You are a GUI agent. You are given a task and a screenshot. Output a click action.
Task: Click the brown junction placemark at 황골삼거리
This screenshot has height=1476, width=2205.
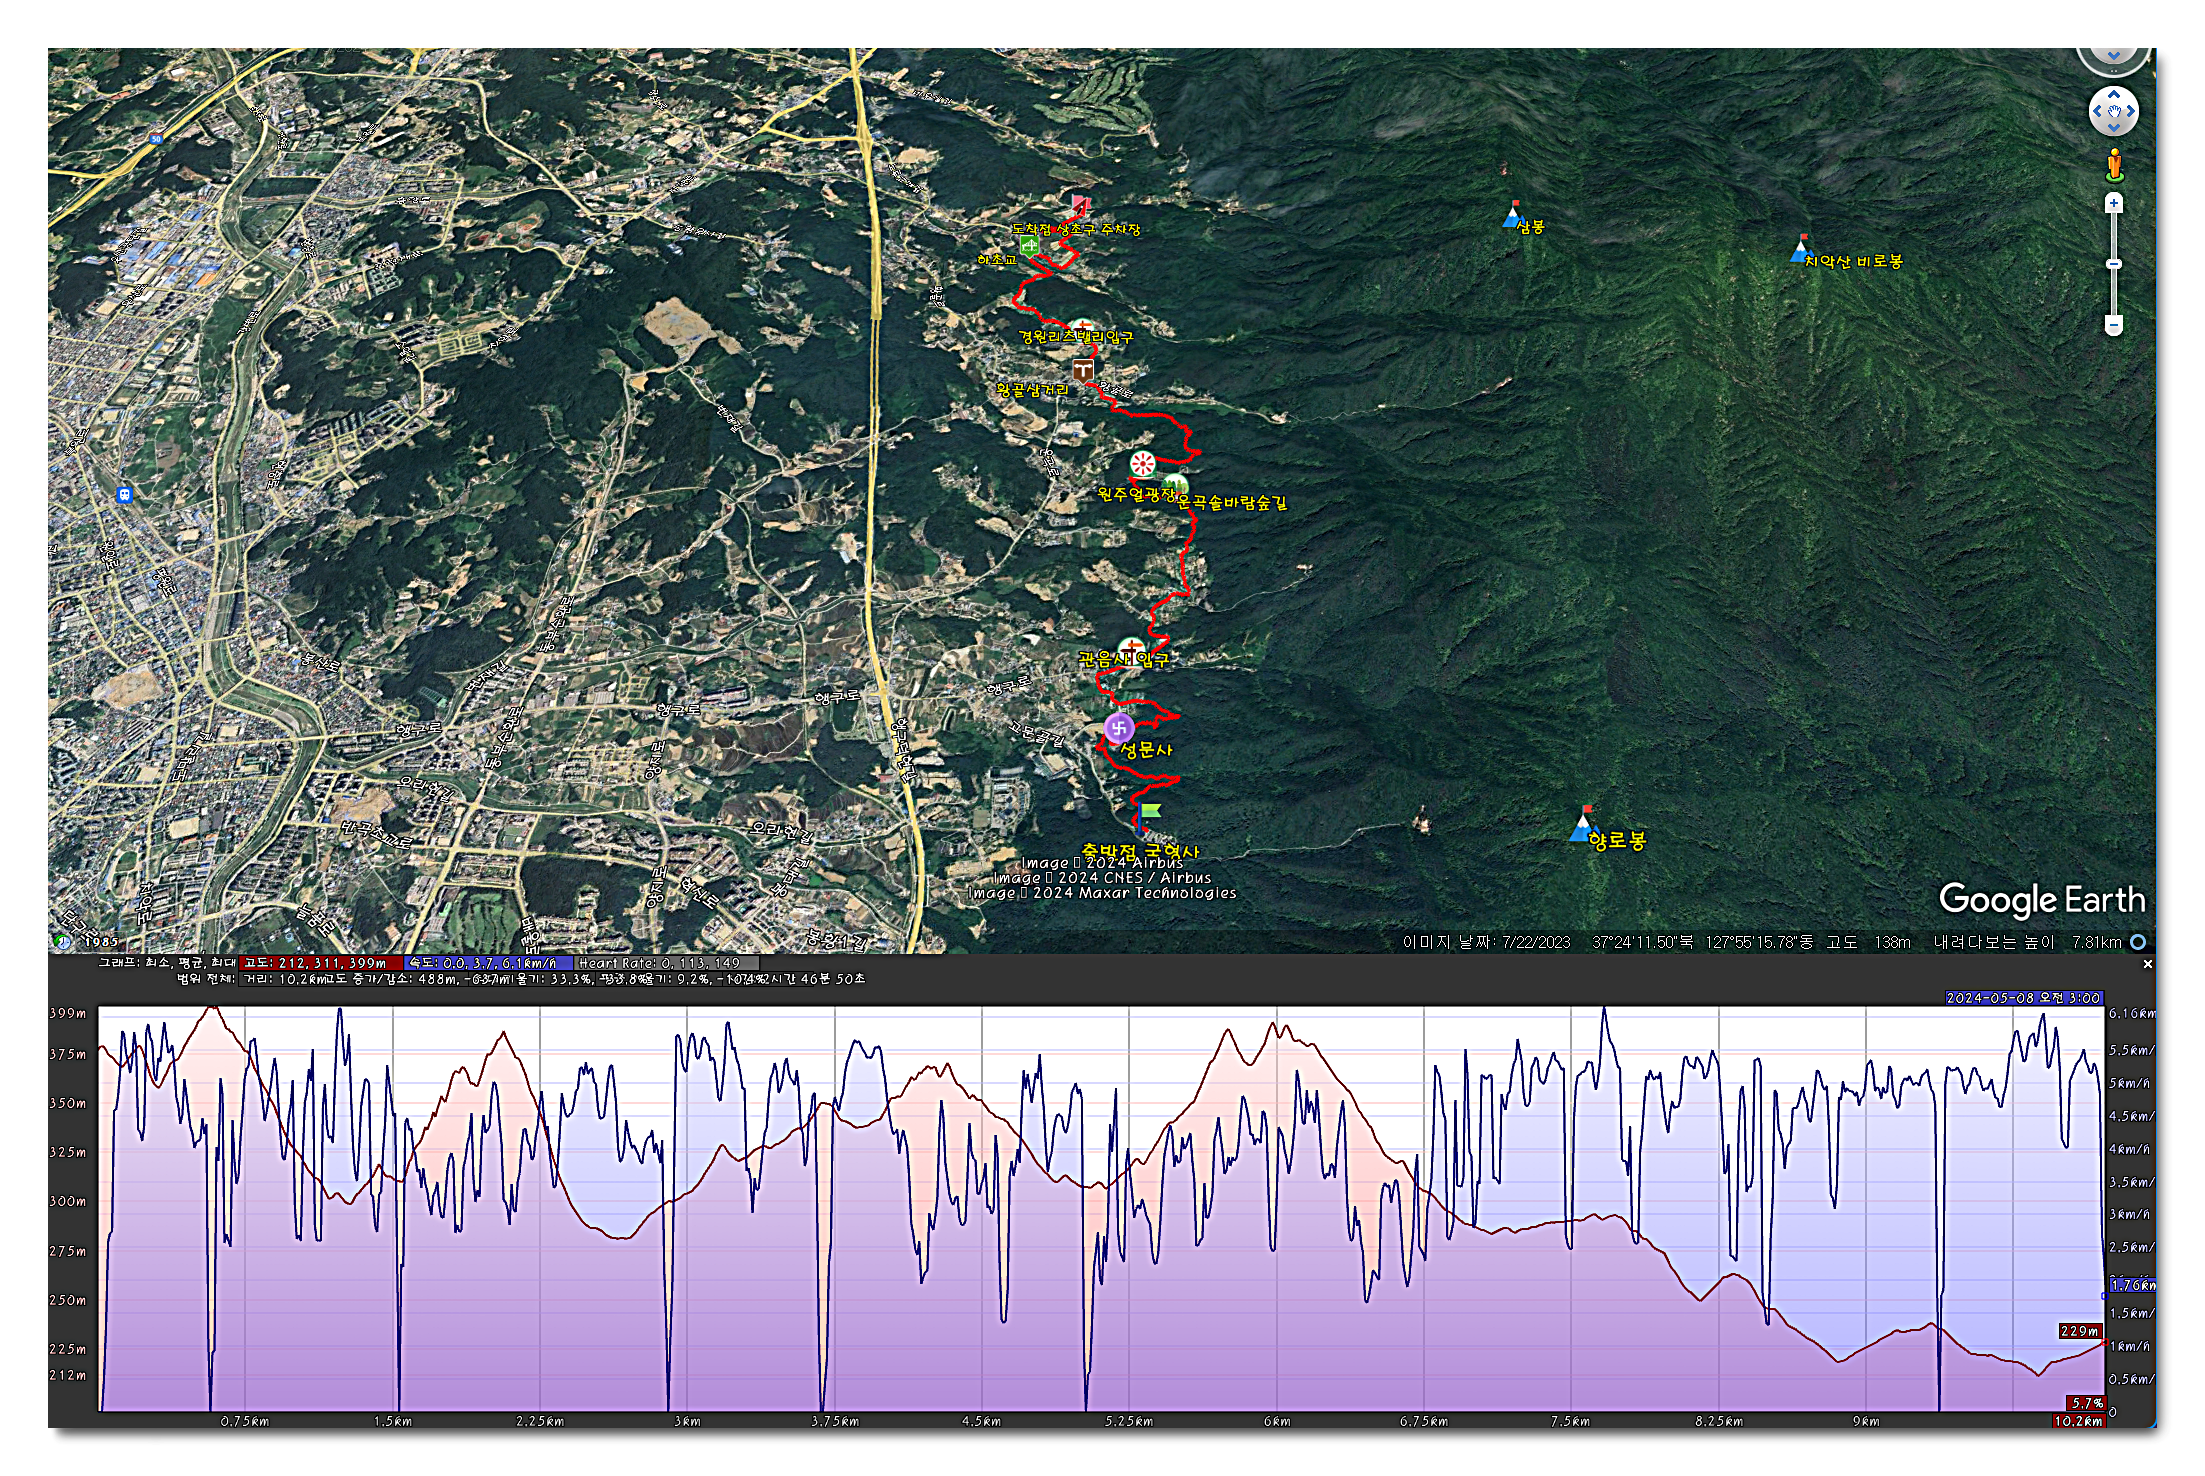pyautogui.click(x=1082, y=370)
